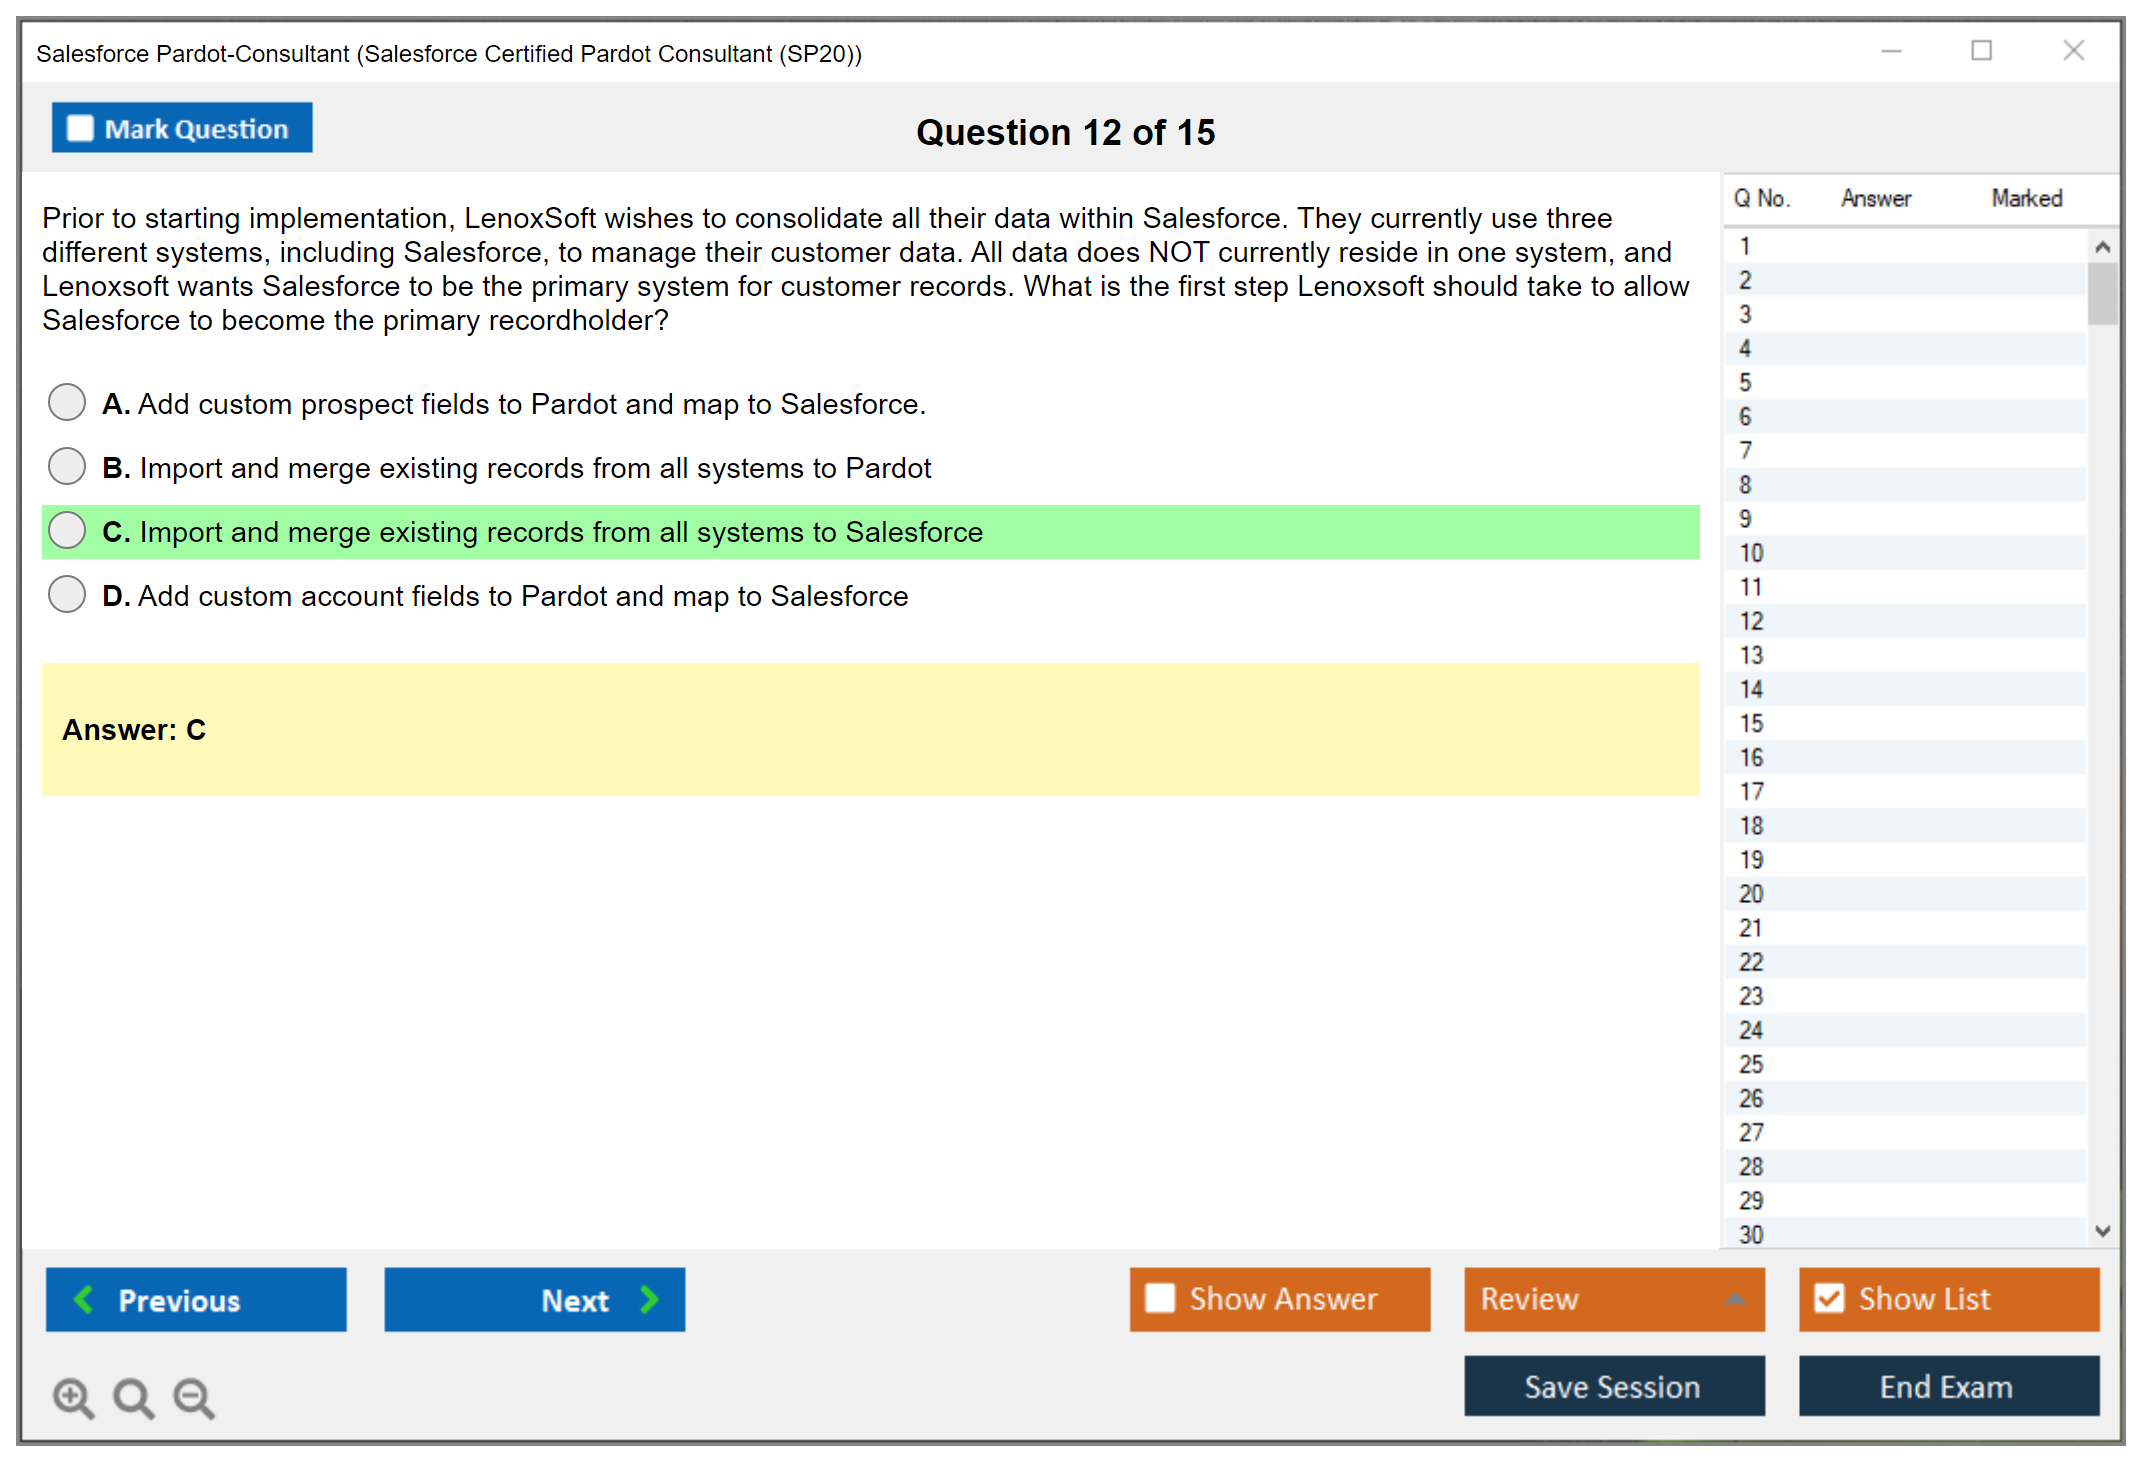Open the Review dropdown menu
Viewport: 2150px width, 1470px height.
(x=1613, y=1298)
